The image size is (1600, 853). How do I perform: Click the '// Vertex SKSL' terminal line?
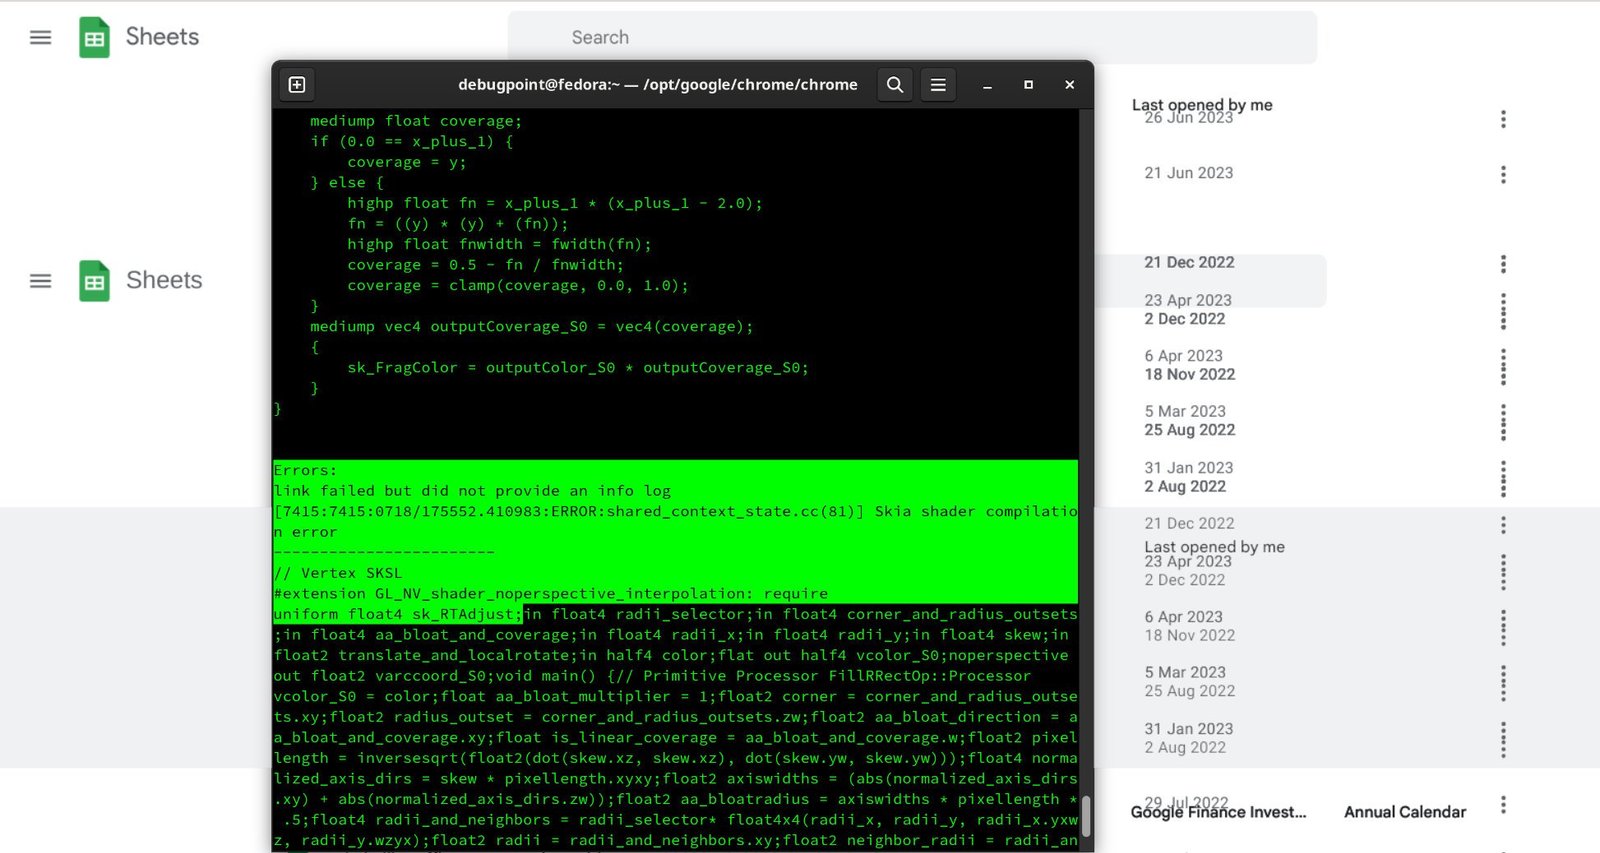338,573
